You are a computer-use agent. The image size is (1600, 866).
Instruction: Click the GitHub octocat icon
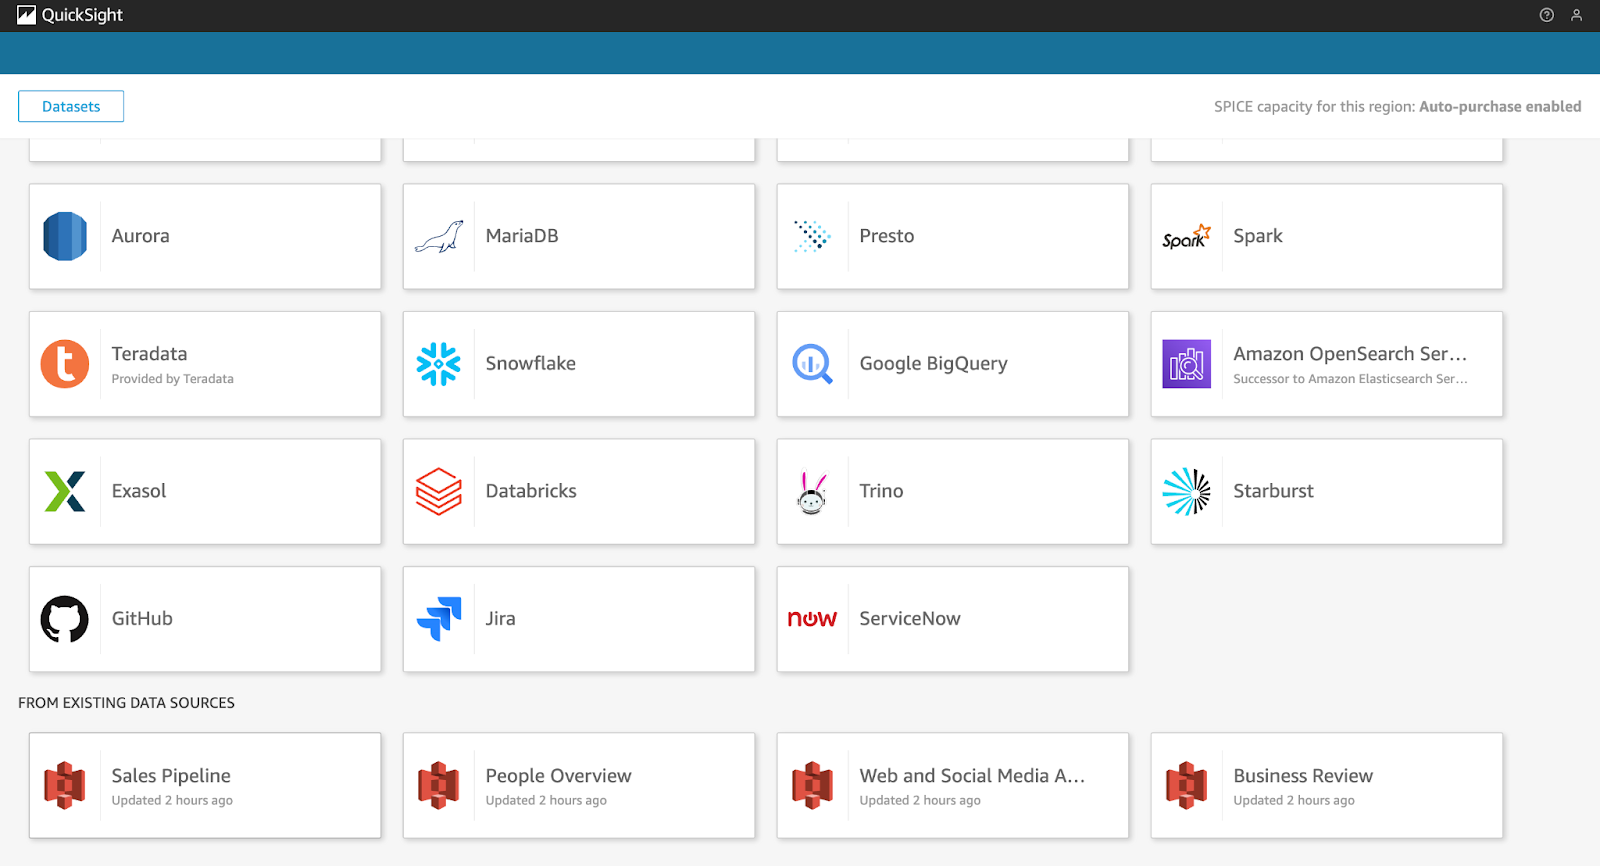click(x=65, y=619)
